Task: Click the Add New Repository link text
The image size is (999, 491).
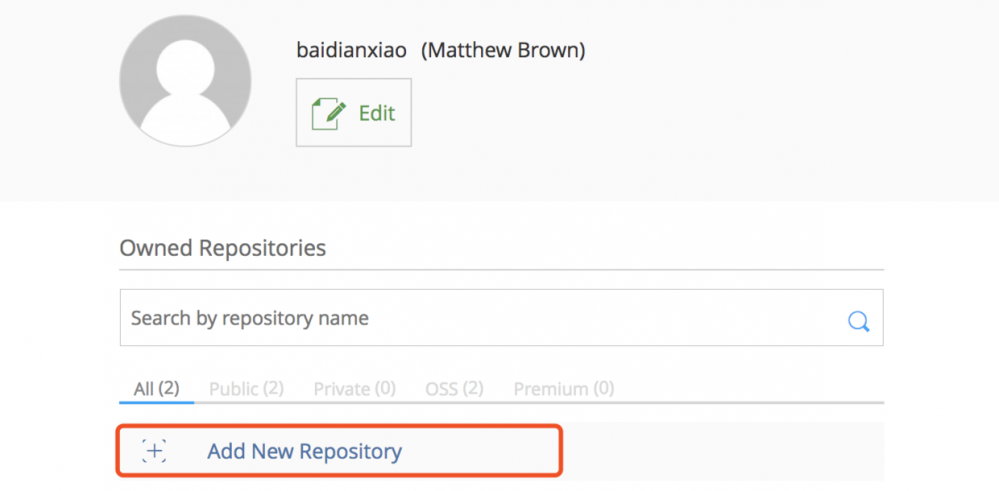Action: point(304,451)
